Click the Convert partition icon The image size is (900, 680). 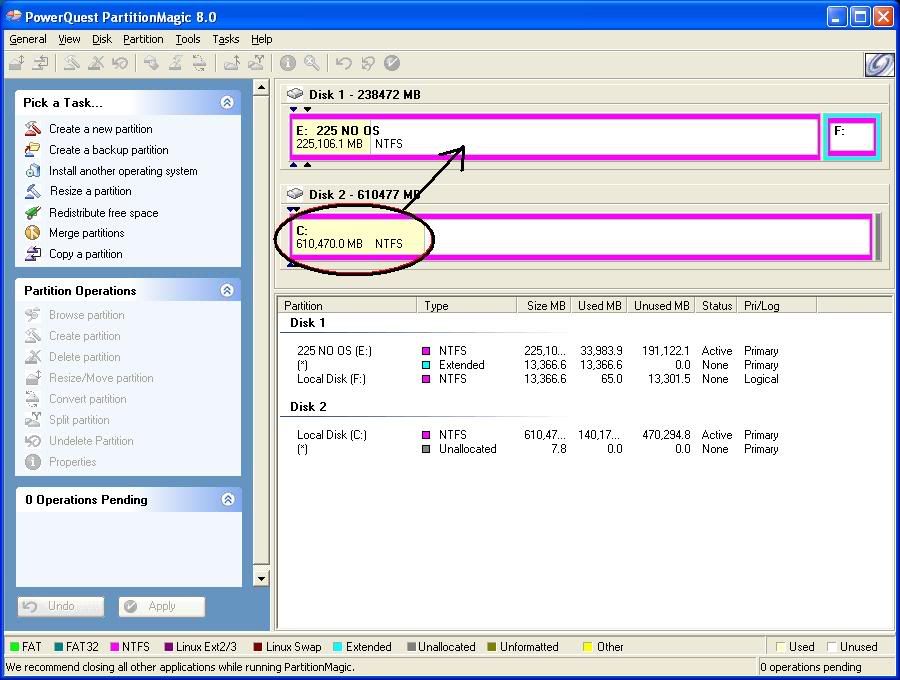[x=33, y=398]
